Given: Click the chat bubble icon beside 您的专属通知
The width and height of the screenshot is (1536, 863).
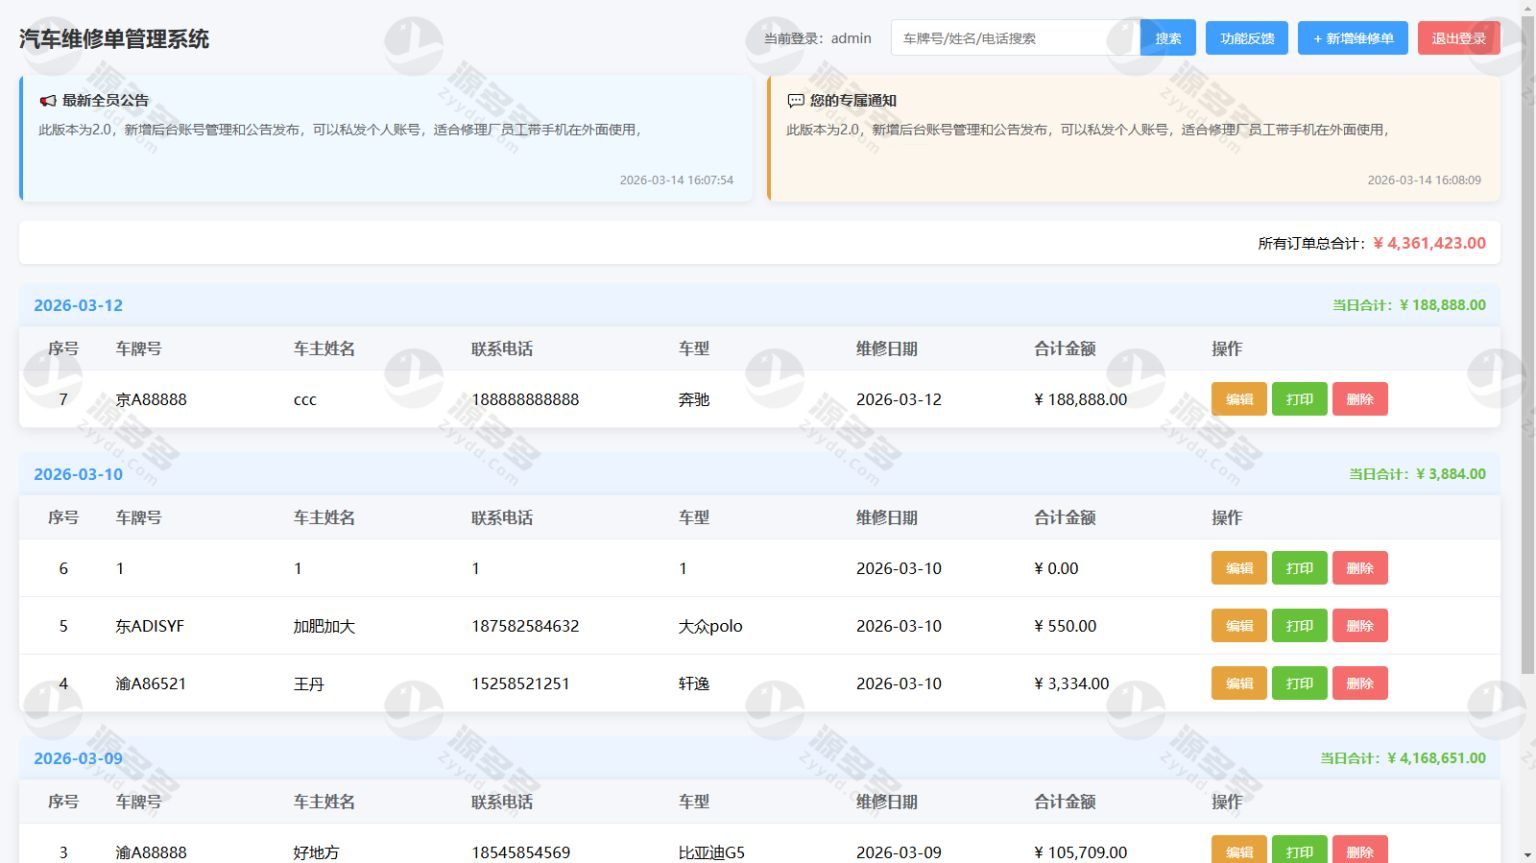Looking at the screenshot, I should (x=795, y=100).
